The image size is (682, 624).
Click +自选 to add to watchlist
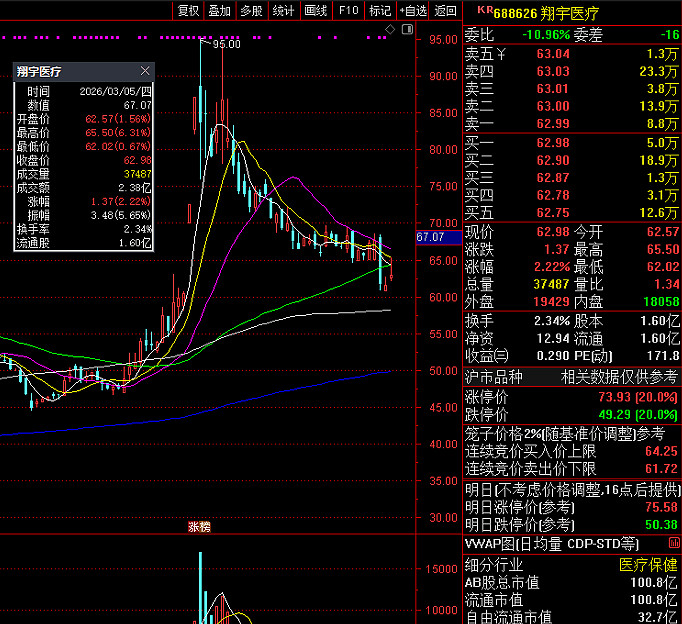[412, 11]
